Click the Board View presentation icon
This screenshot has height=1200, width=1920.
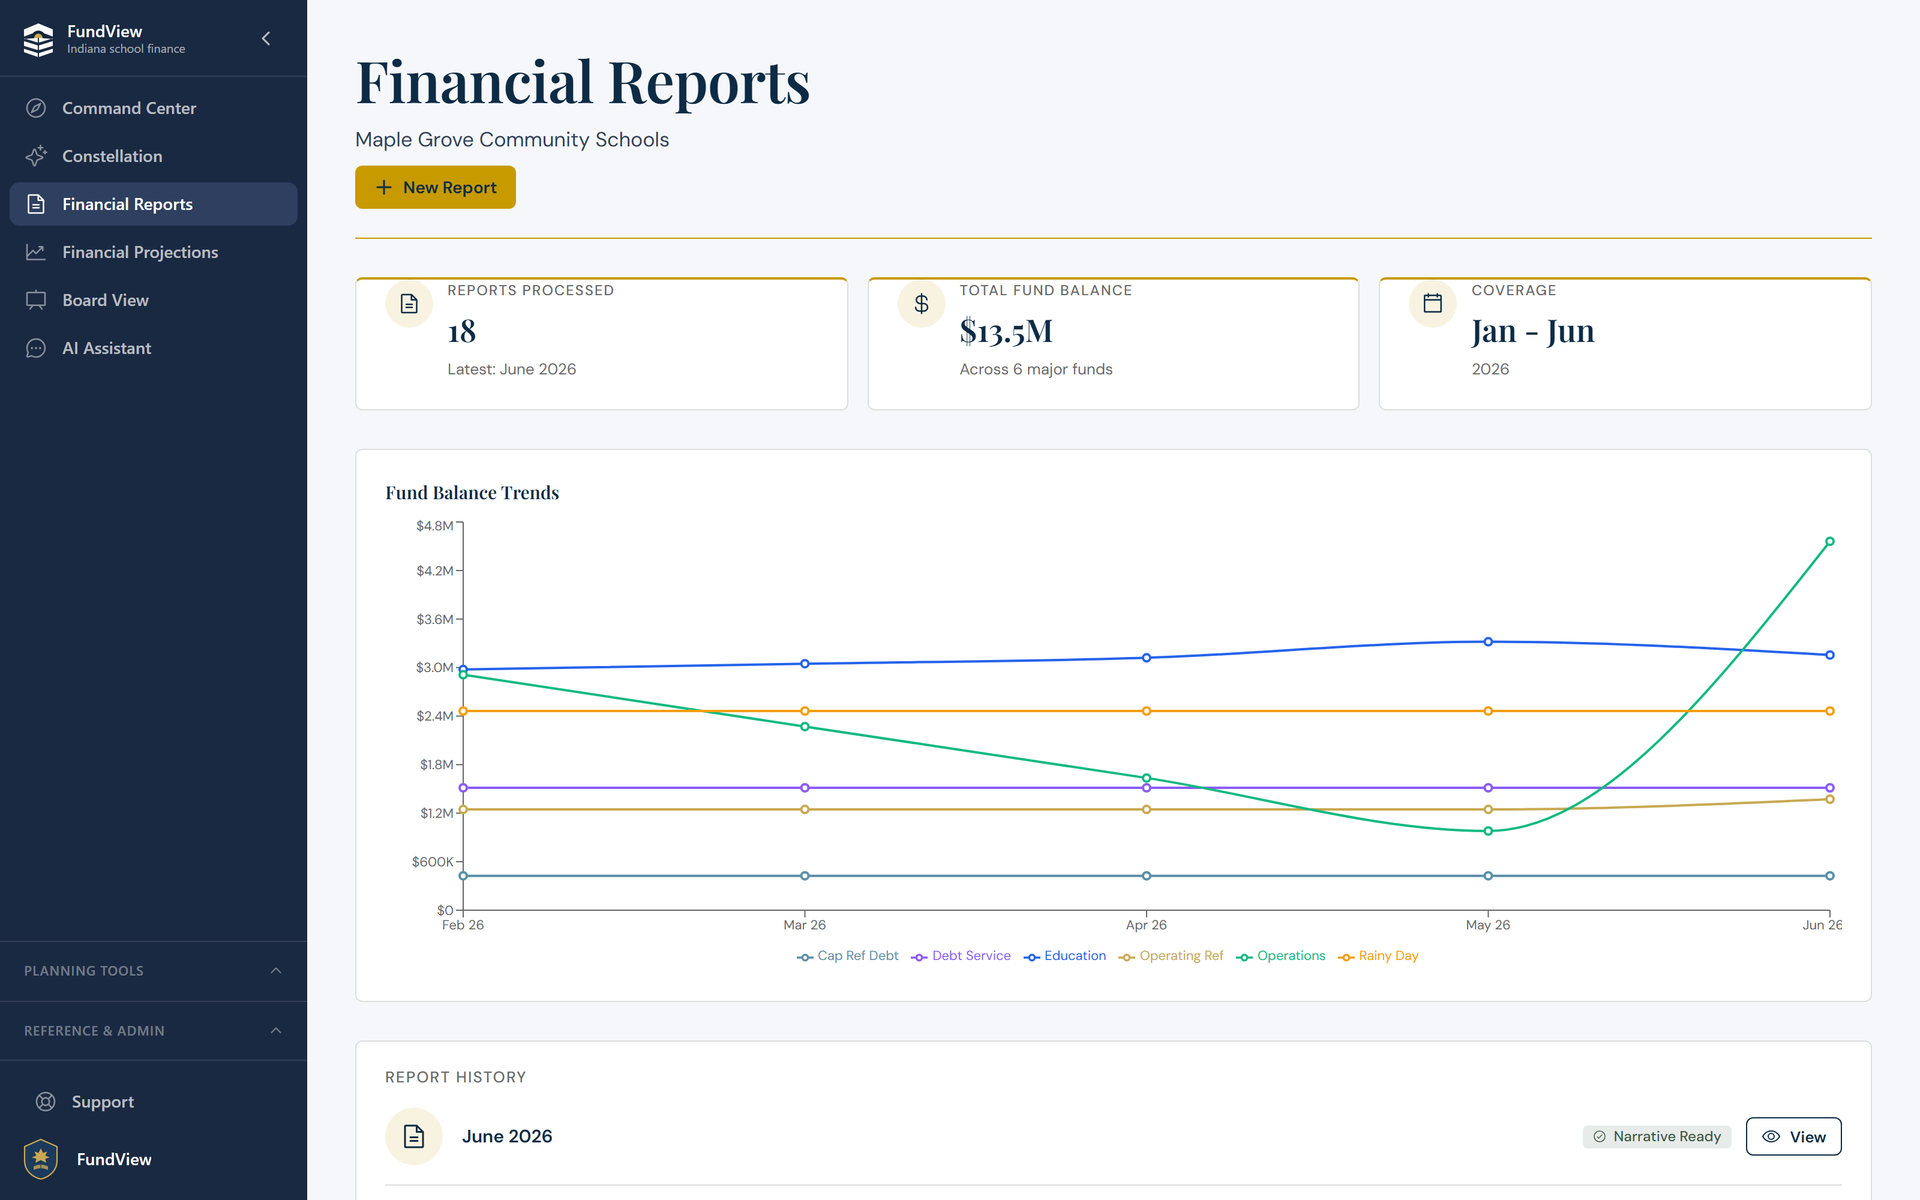coord(36,300)
